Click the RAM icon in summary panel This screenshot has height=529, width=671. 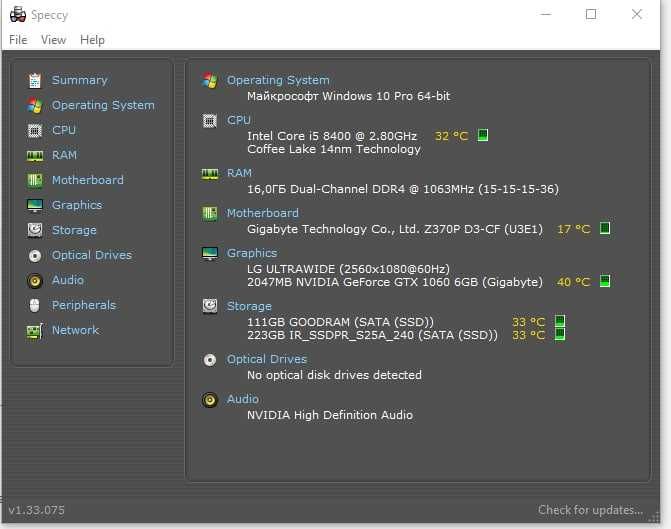210,173
